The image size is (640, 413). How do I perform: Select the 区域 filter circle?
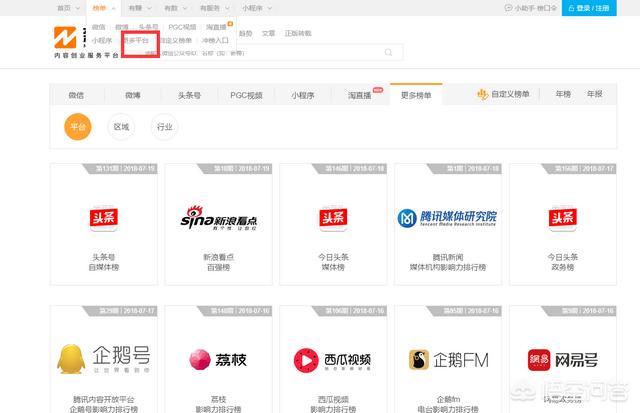(121, 127)
